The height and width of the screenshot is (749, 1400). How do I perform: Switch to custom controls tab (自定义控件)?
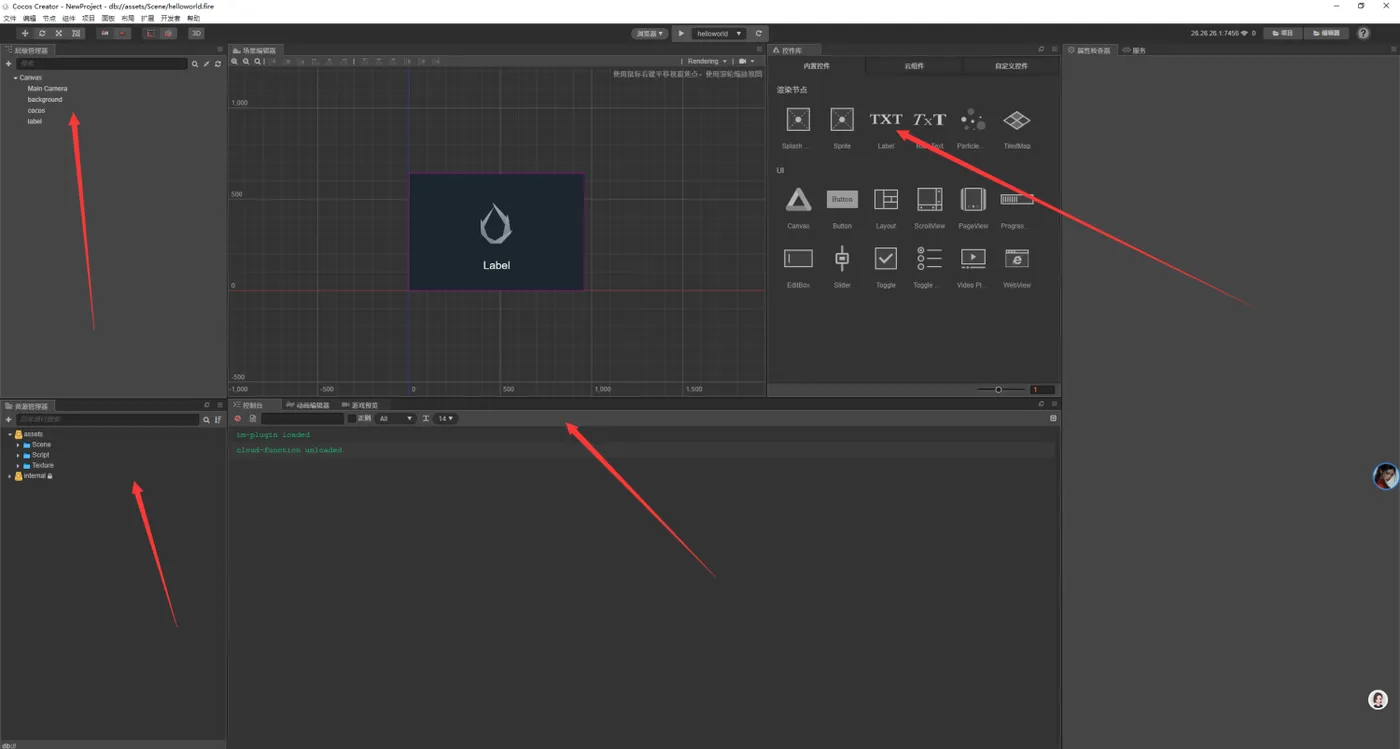point(1011,66)
